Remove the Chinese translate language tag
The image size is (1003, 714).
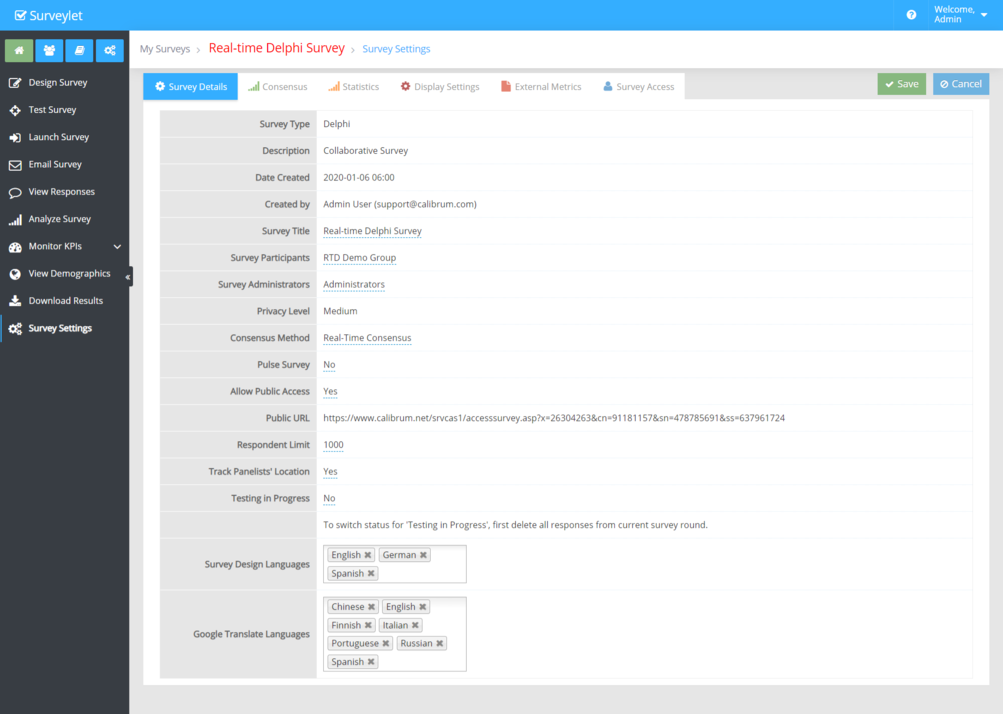click(371, 607)
